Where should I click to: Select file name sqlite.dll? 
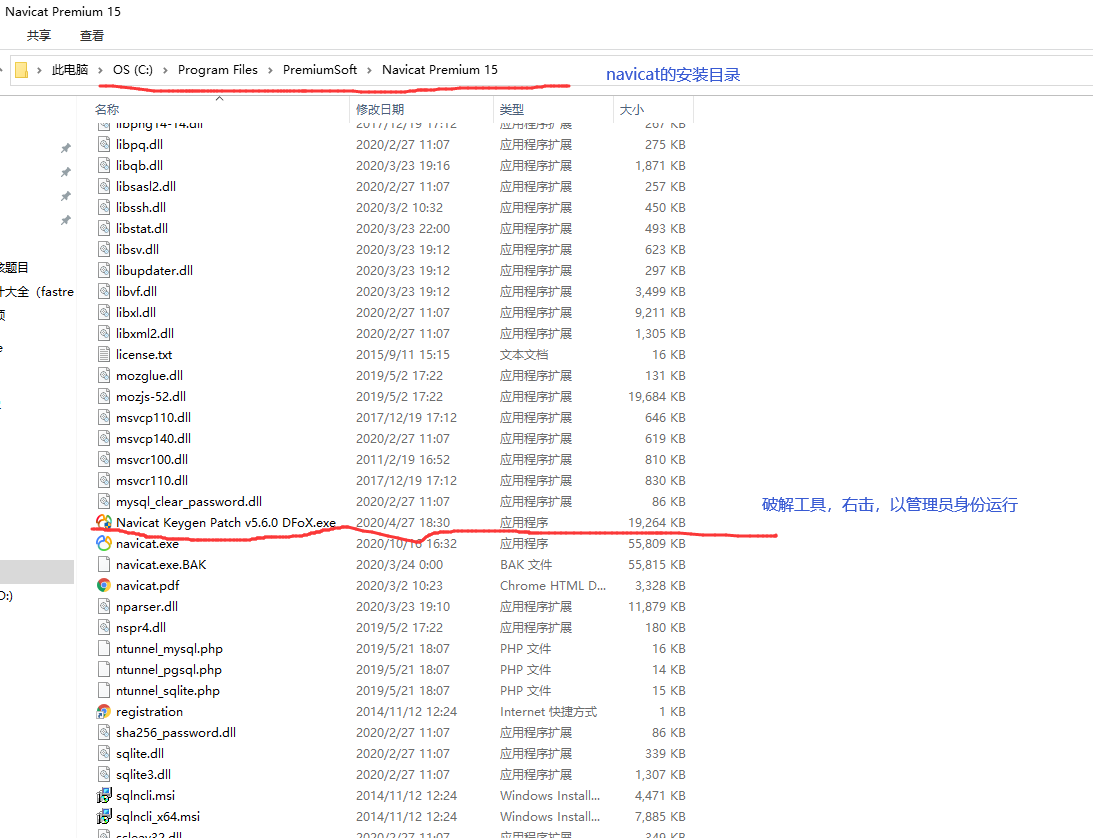tap(140, 753)
